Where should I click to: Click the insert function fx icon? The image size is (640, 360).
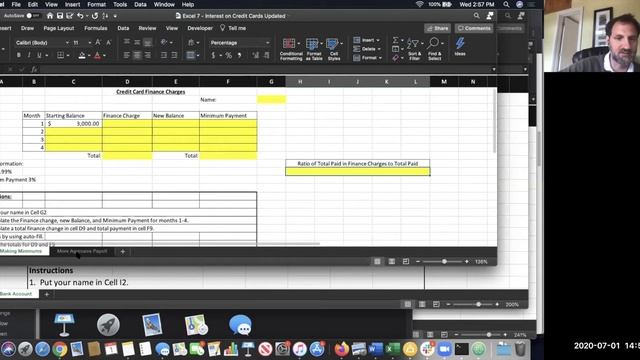point(34,69)
